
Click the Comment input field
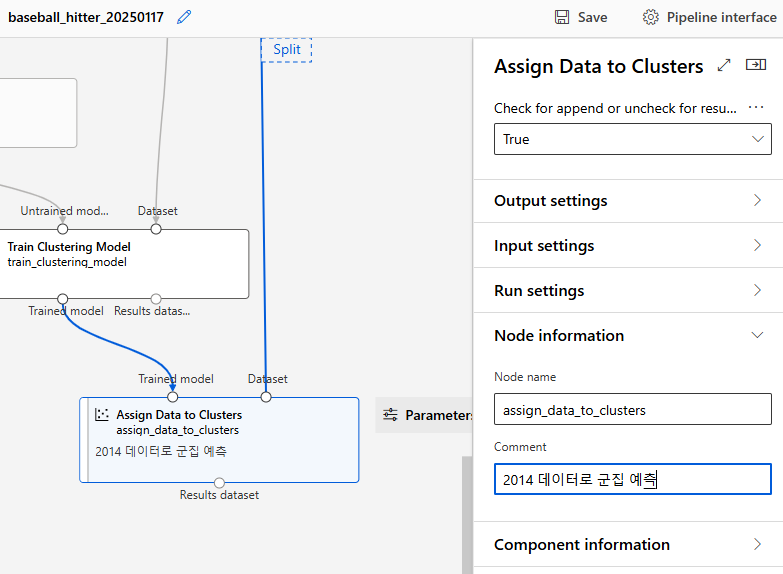tap(633, 479)
